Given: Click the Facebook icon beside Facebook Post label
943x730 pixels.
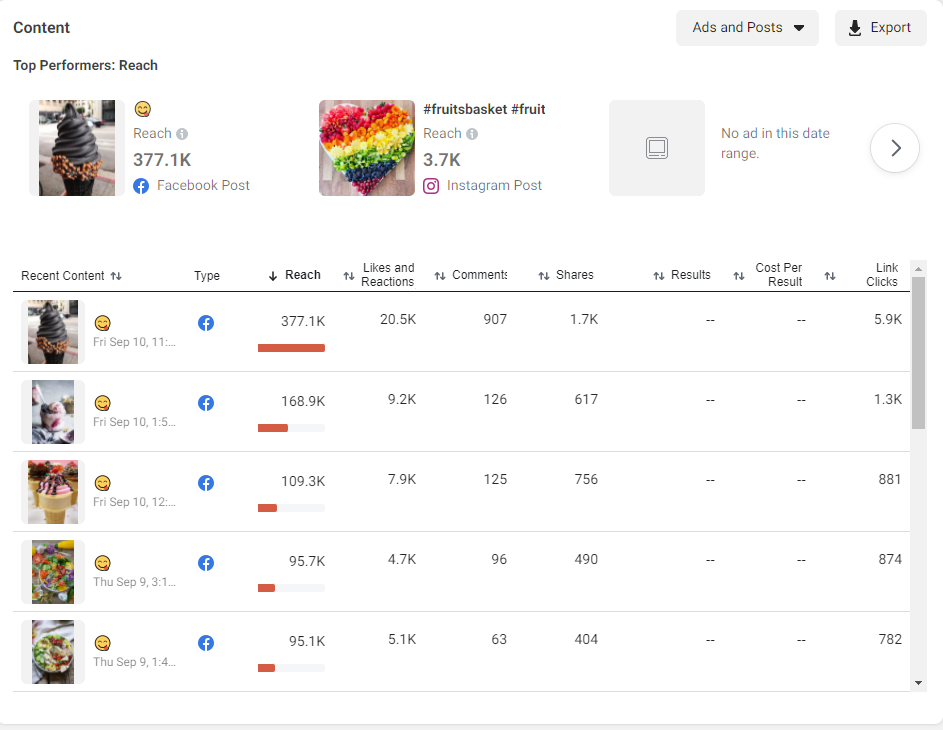Looking at the screenshot, I should click(141, 185).
